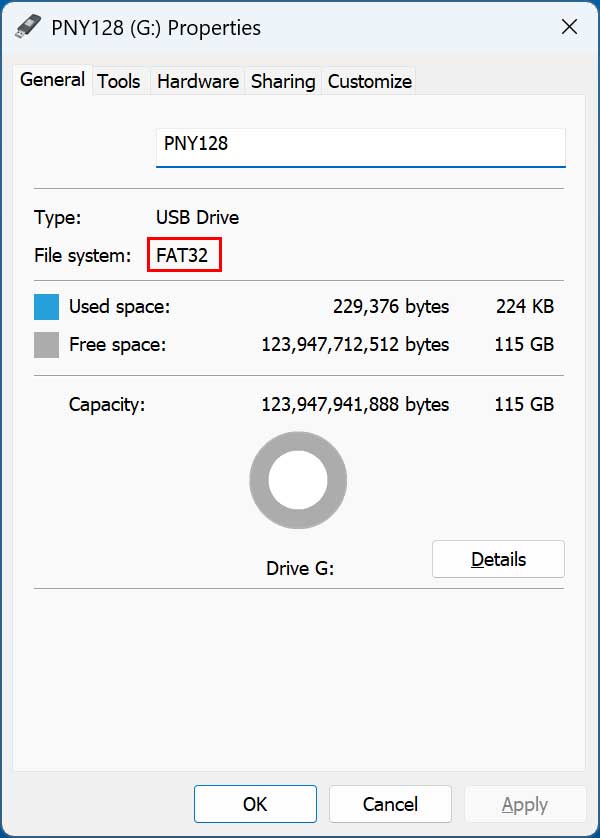
Task: Click the Details button
Action: click(498, 559)
